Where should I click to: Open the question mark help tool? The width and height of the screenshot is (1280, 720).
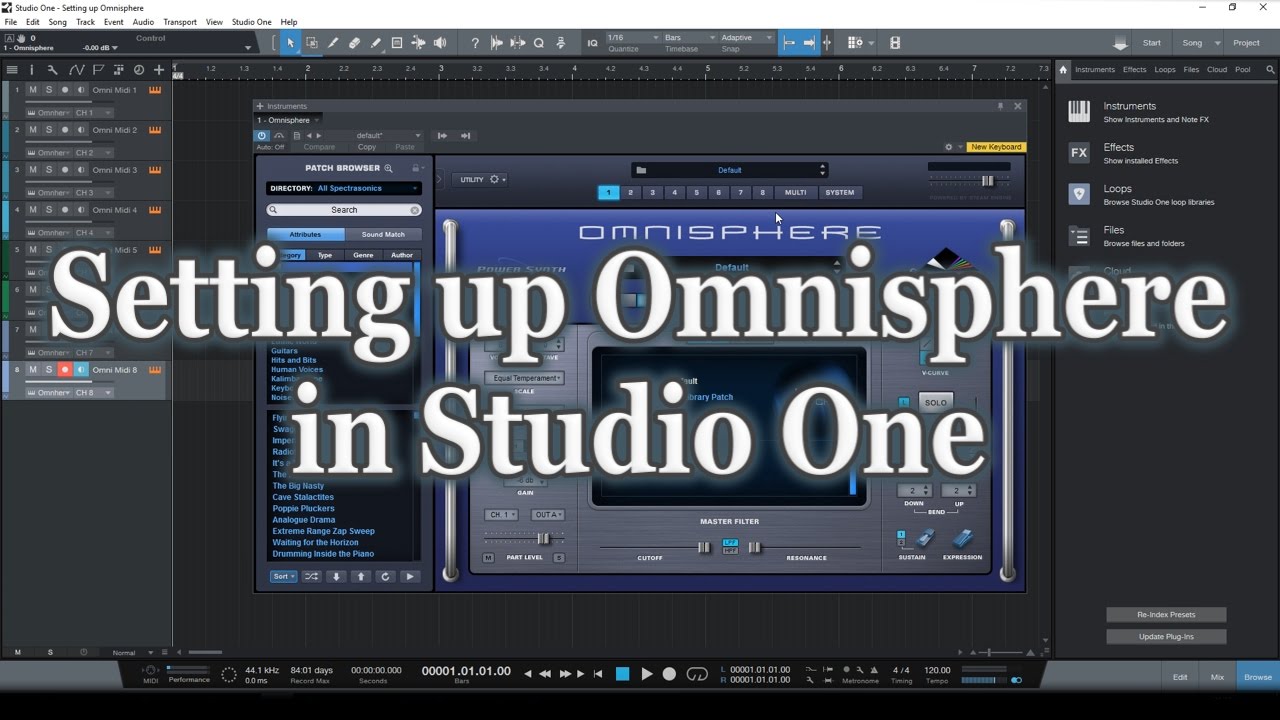click(x=475, y=43)
